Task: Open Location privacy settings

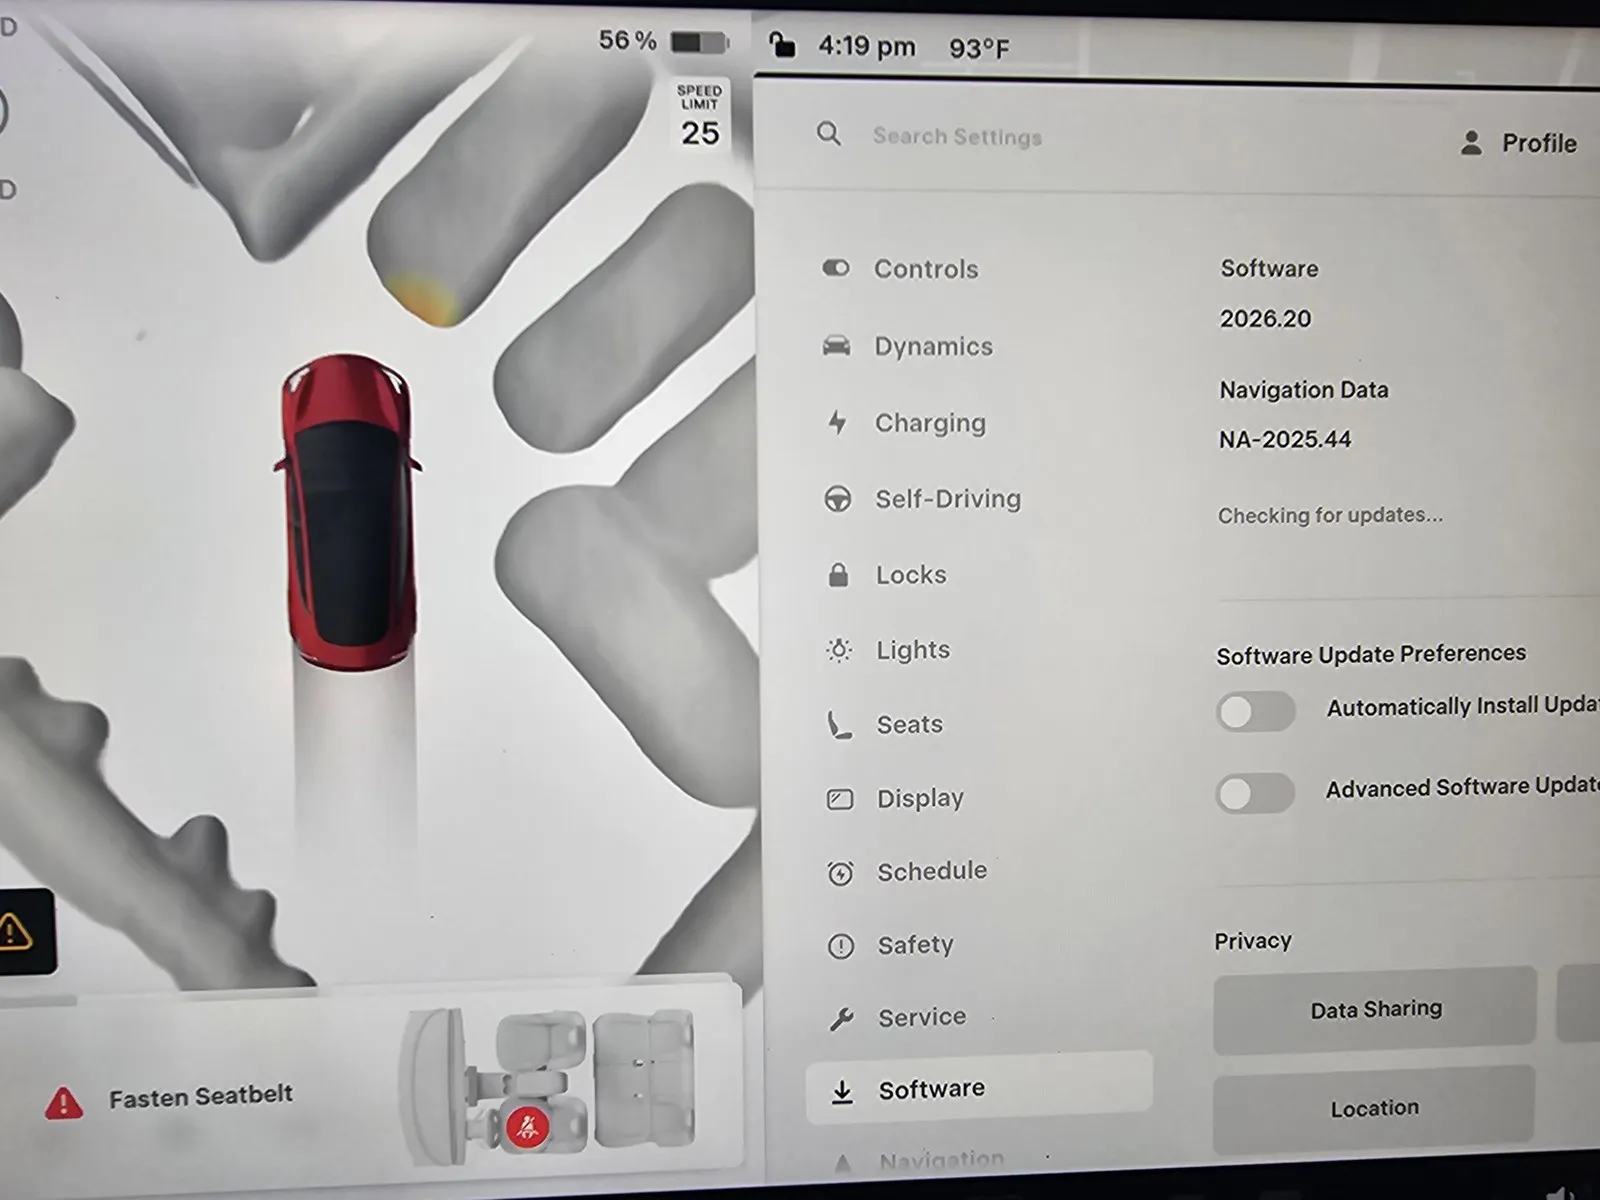Action: [x=1374, y=1108]
